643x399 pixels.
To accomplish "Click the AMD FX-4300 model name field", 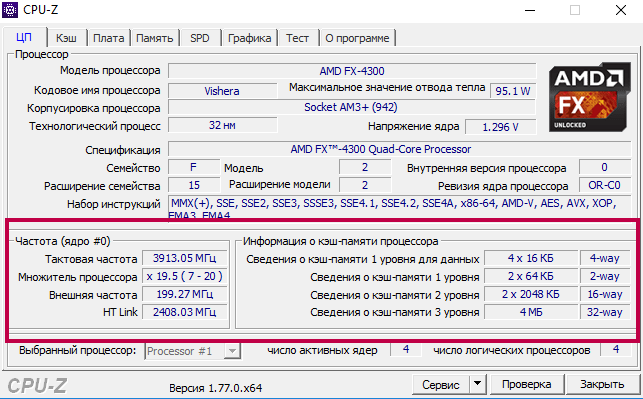I will 352,71.
